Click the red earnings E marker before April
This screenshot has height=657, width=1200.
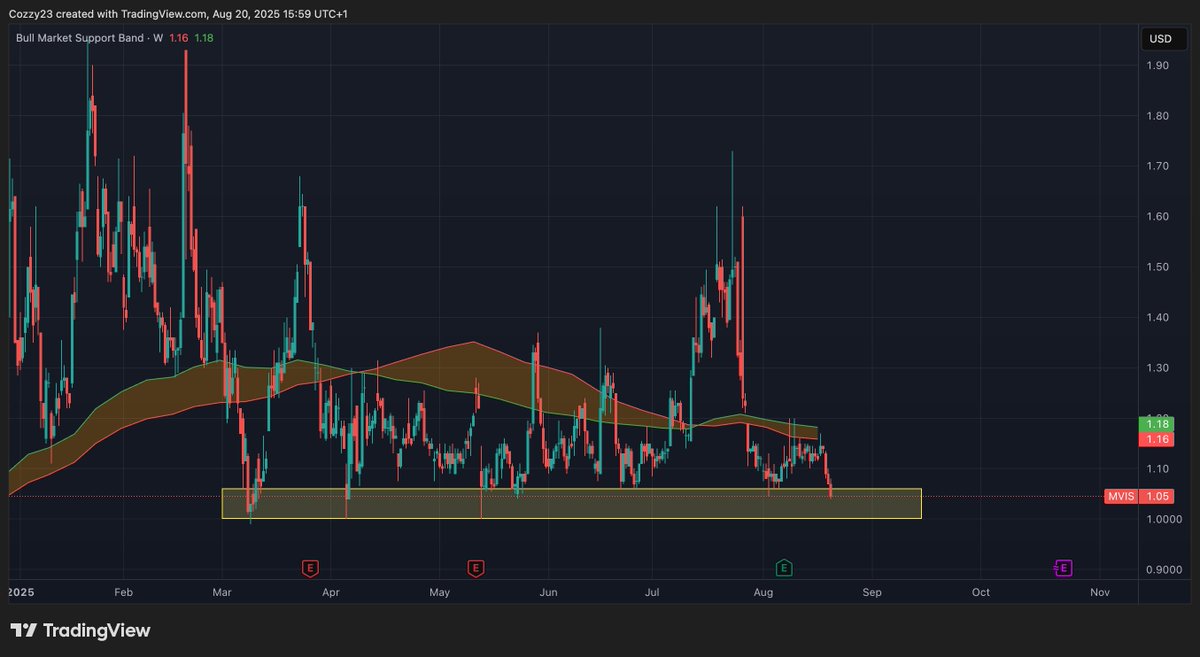pos(311,568)
